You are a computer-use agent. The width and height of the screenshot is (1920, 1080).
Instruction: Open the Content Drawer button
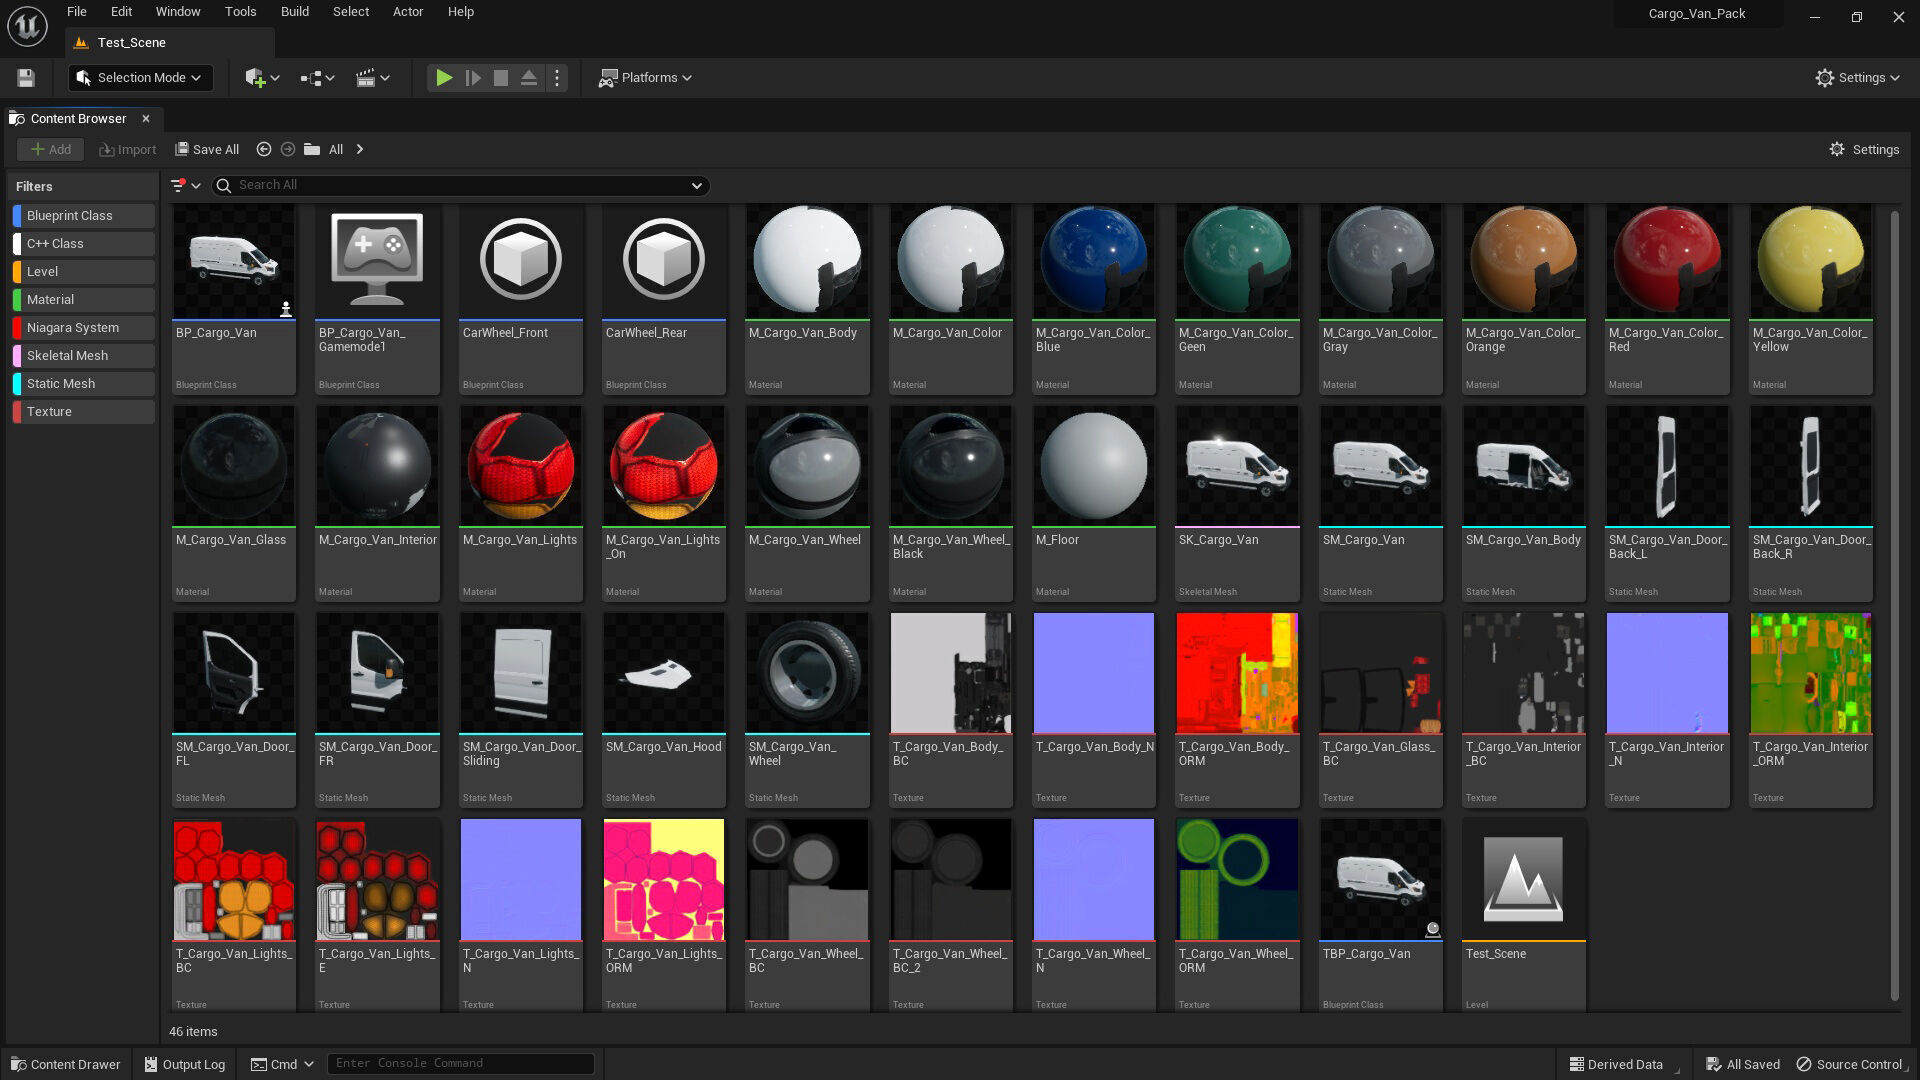coord(65,1064)
